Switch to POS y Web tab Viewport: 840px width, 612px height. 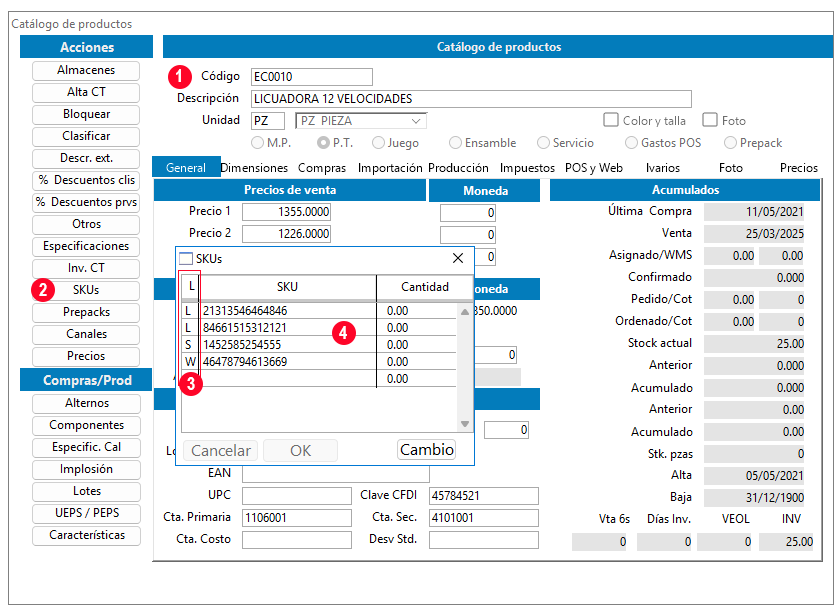click(x=594, y=168)
